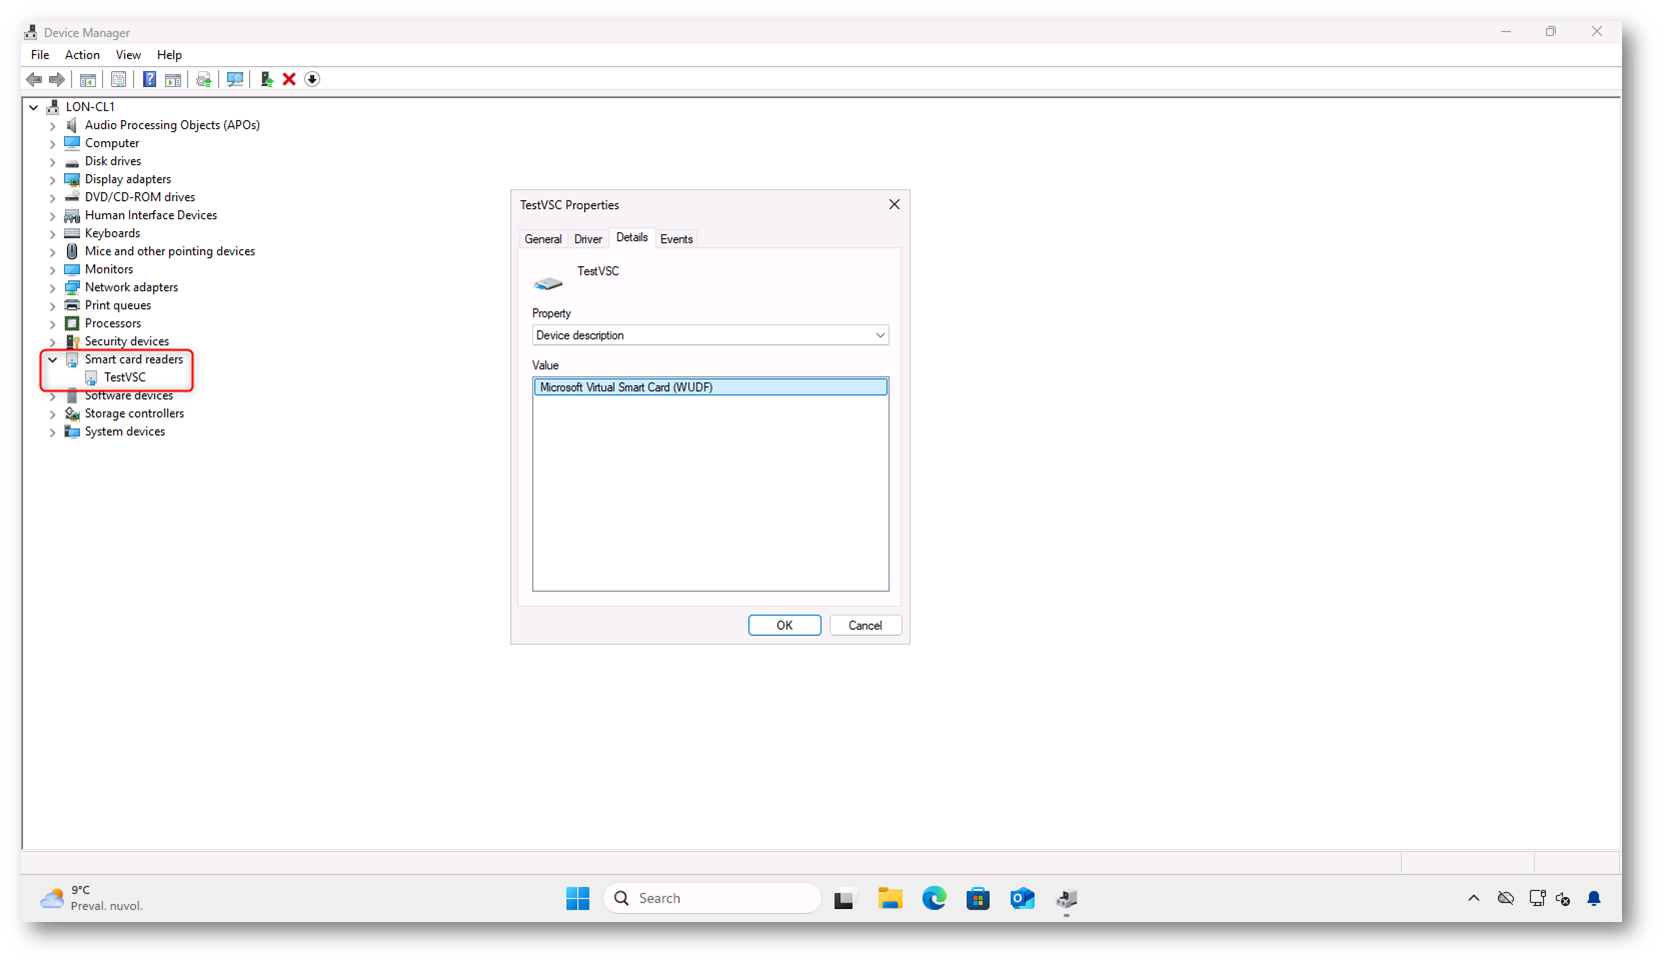Select the Software devices tree entry

[129, 395]
